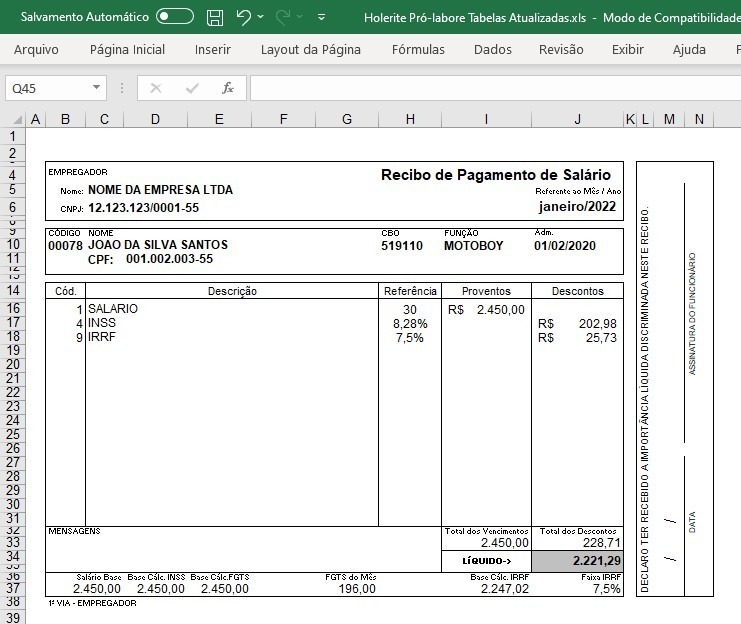Select column H header
The height and width of the screenshot is (624, 741).
[410, 119]
